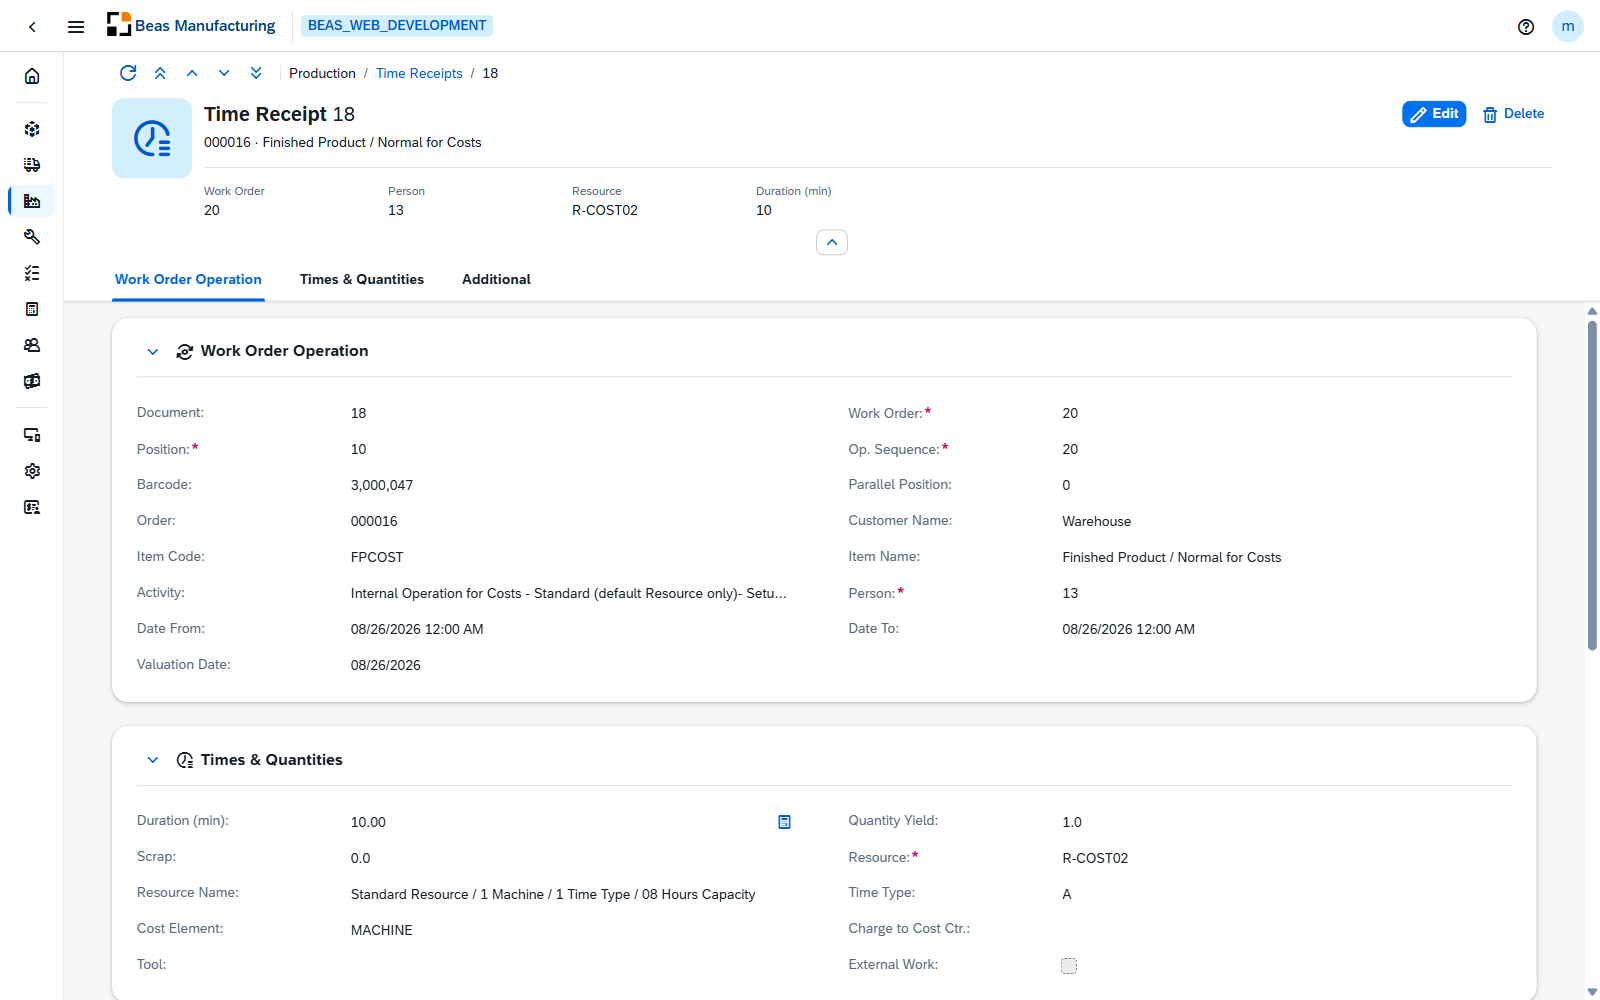
Task: Click the Order value 000016
Action: tap(374, 521)
